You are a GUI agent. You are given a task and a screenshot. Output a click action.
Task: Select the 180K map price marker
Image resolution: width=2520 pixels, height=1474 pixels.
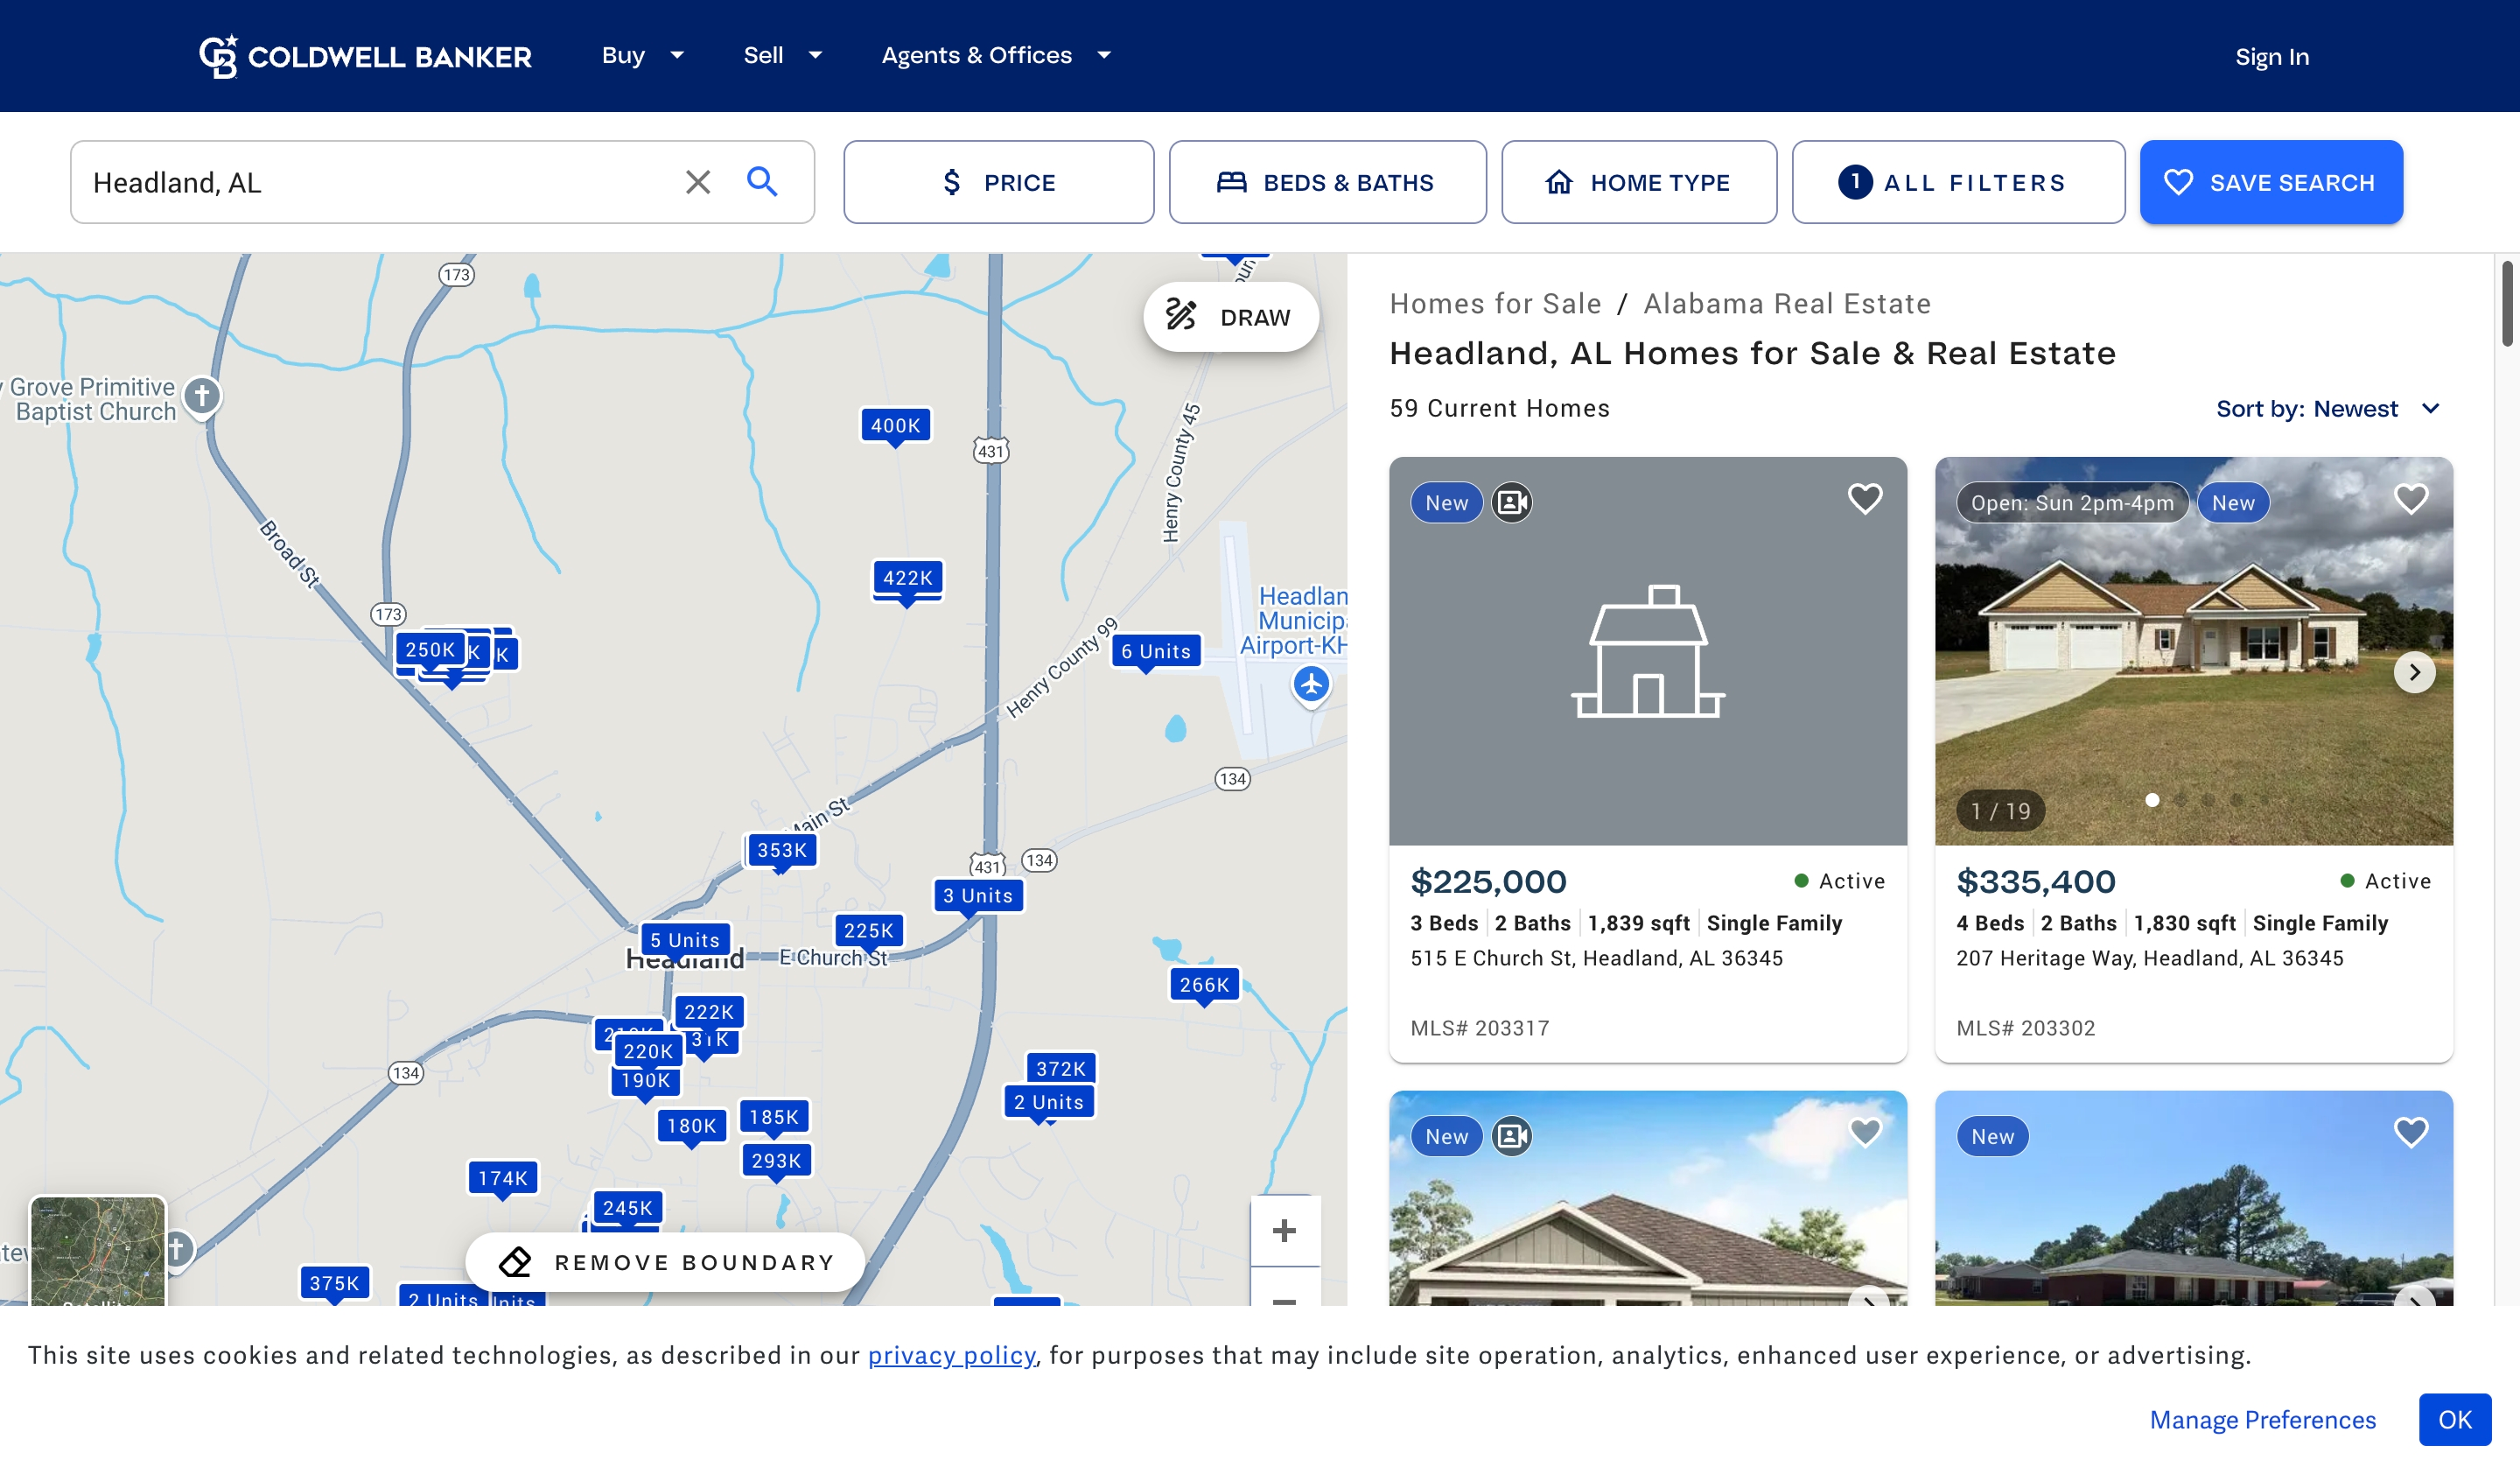click(691, 1126)
